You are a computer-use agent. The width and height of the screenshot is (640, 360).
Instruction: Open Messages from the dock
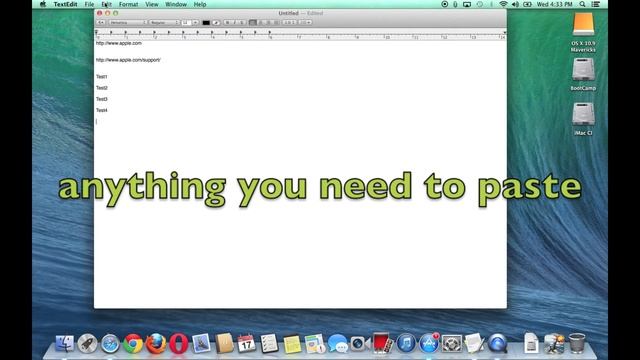338,343
